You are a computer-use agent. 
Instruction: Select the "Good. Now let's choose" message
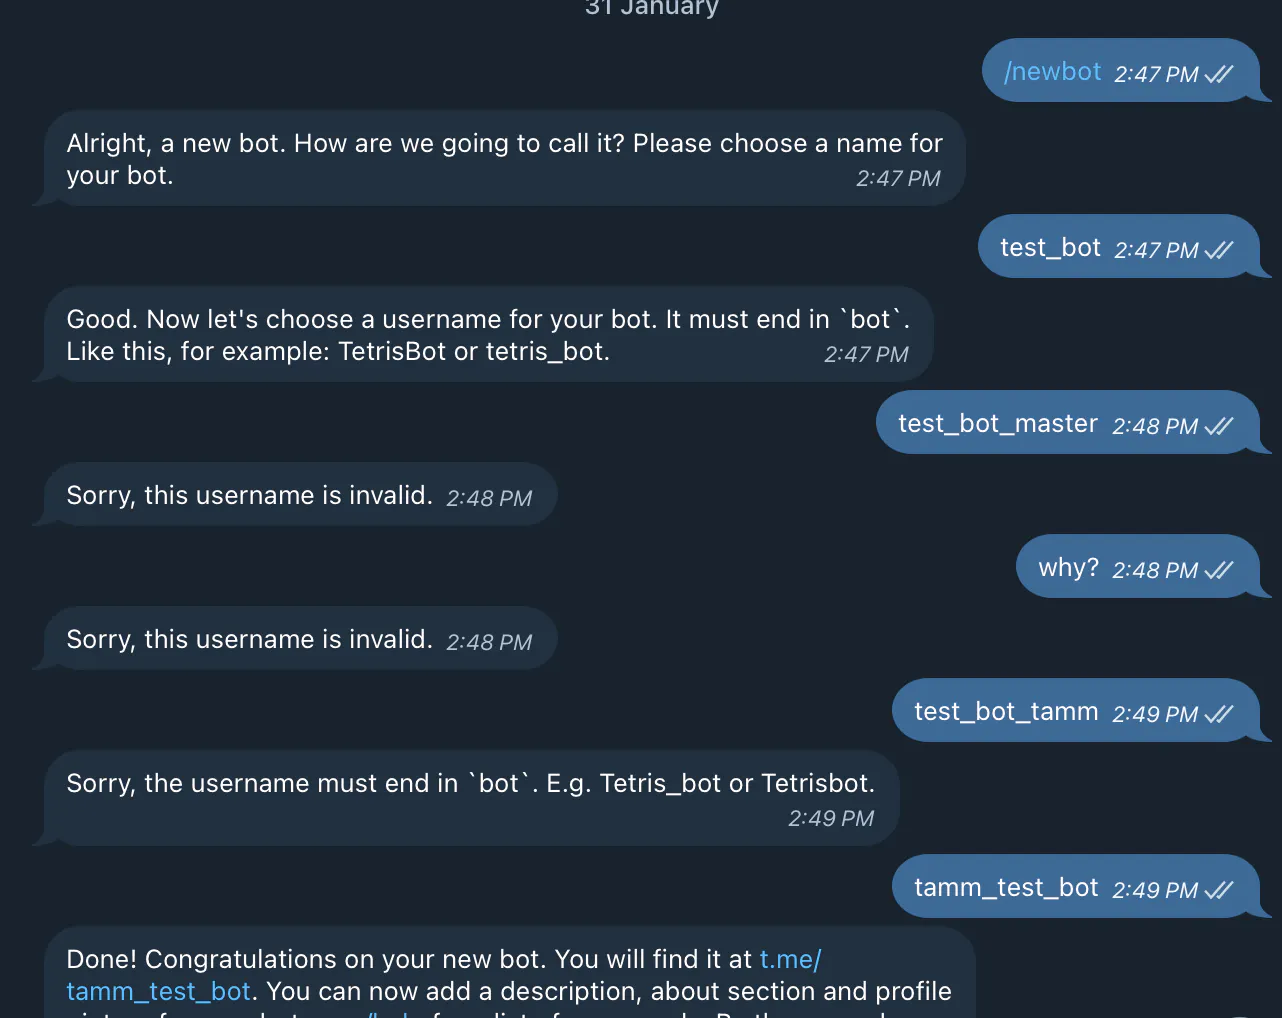click(x=488, y=334)
